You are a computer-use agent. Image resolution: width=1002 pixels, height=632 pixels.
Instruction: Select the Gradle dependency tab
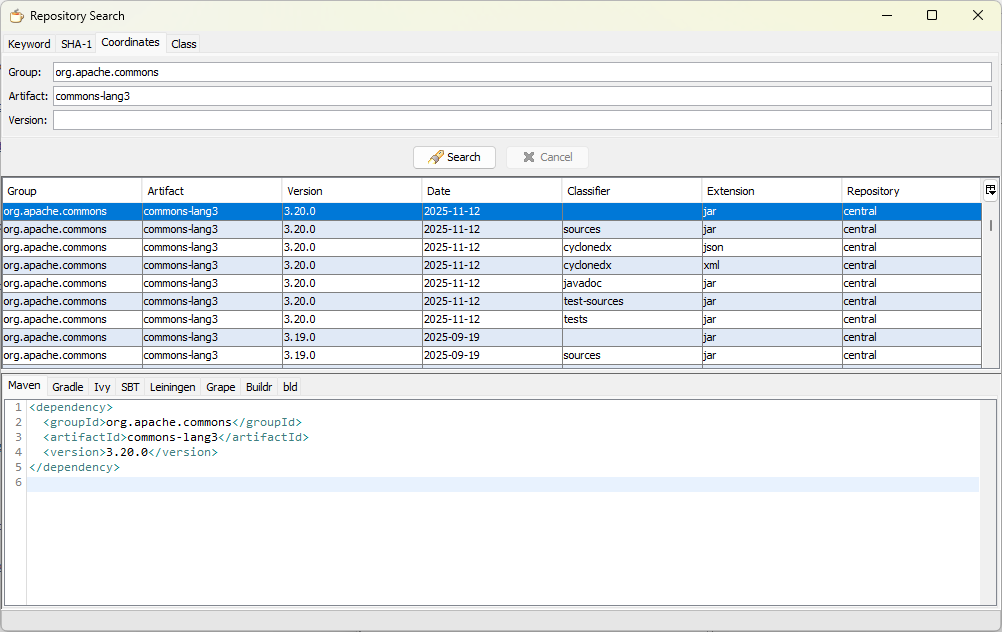tap(68, 387)
